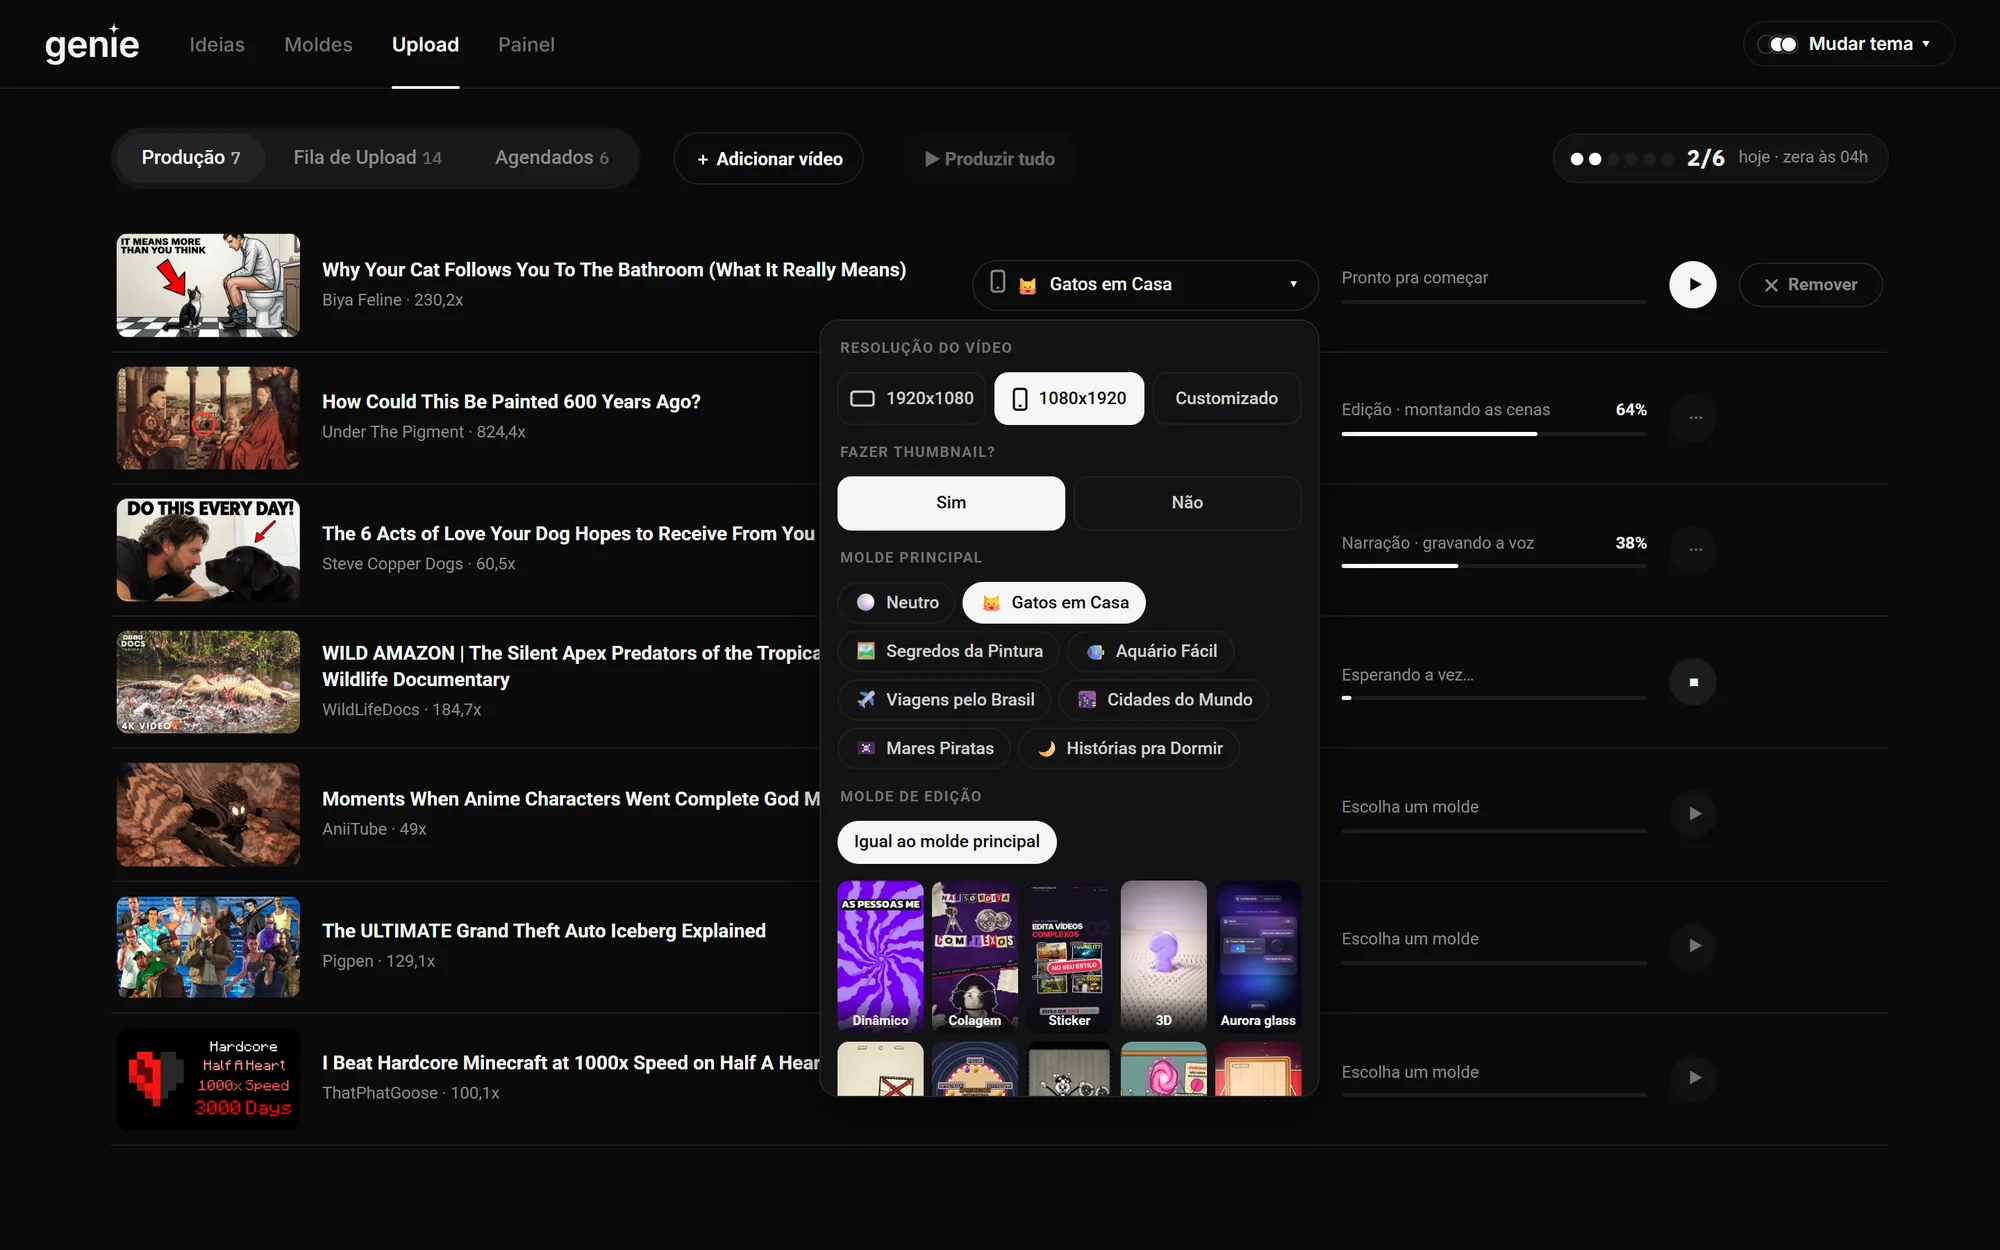Switch to Fila de Upload tab
This screenshot has width=2000, height=1250.
coord(367,158)
